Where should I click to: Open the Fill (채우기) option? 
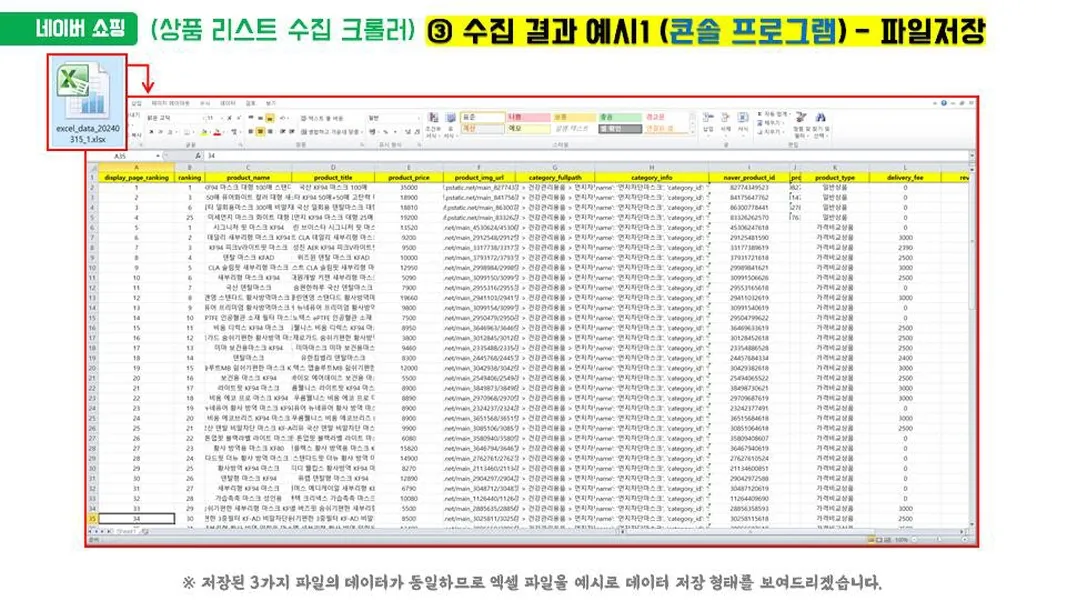(770, 123)
